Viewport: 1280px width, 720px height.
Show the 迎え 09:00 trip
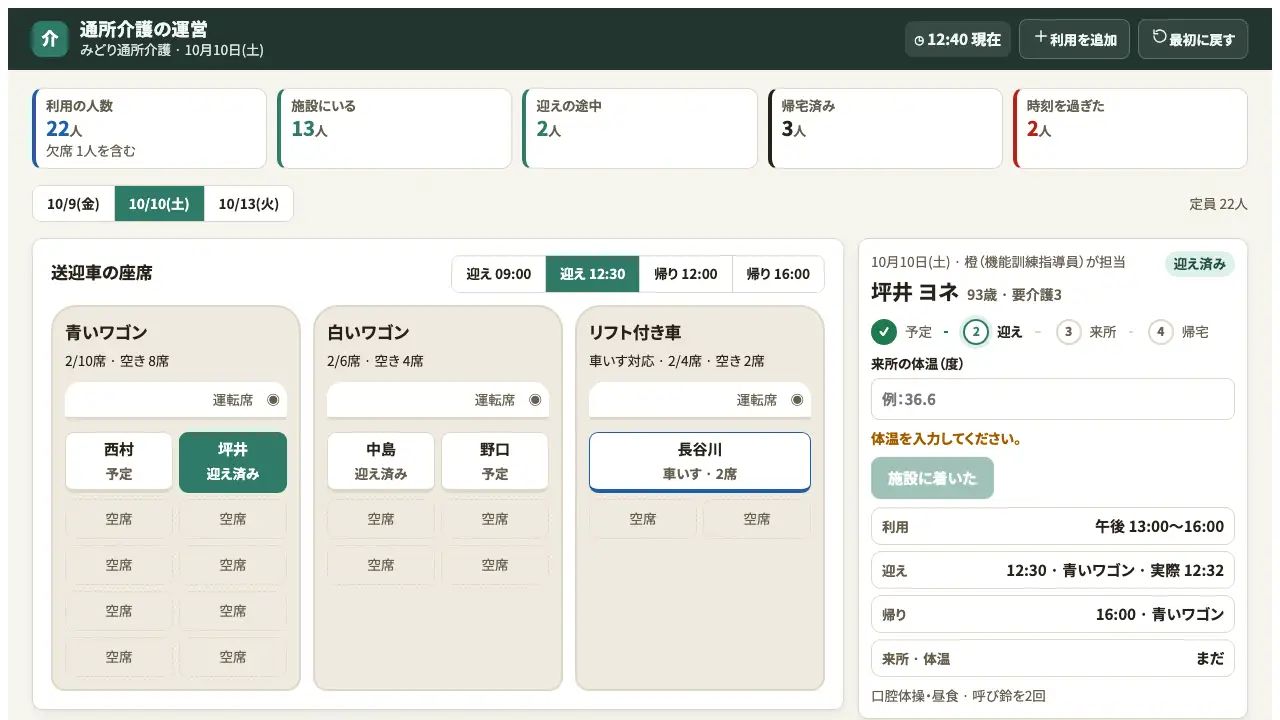click(499, 274)
